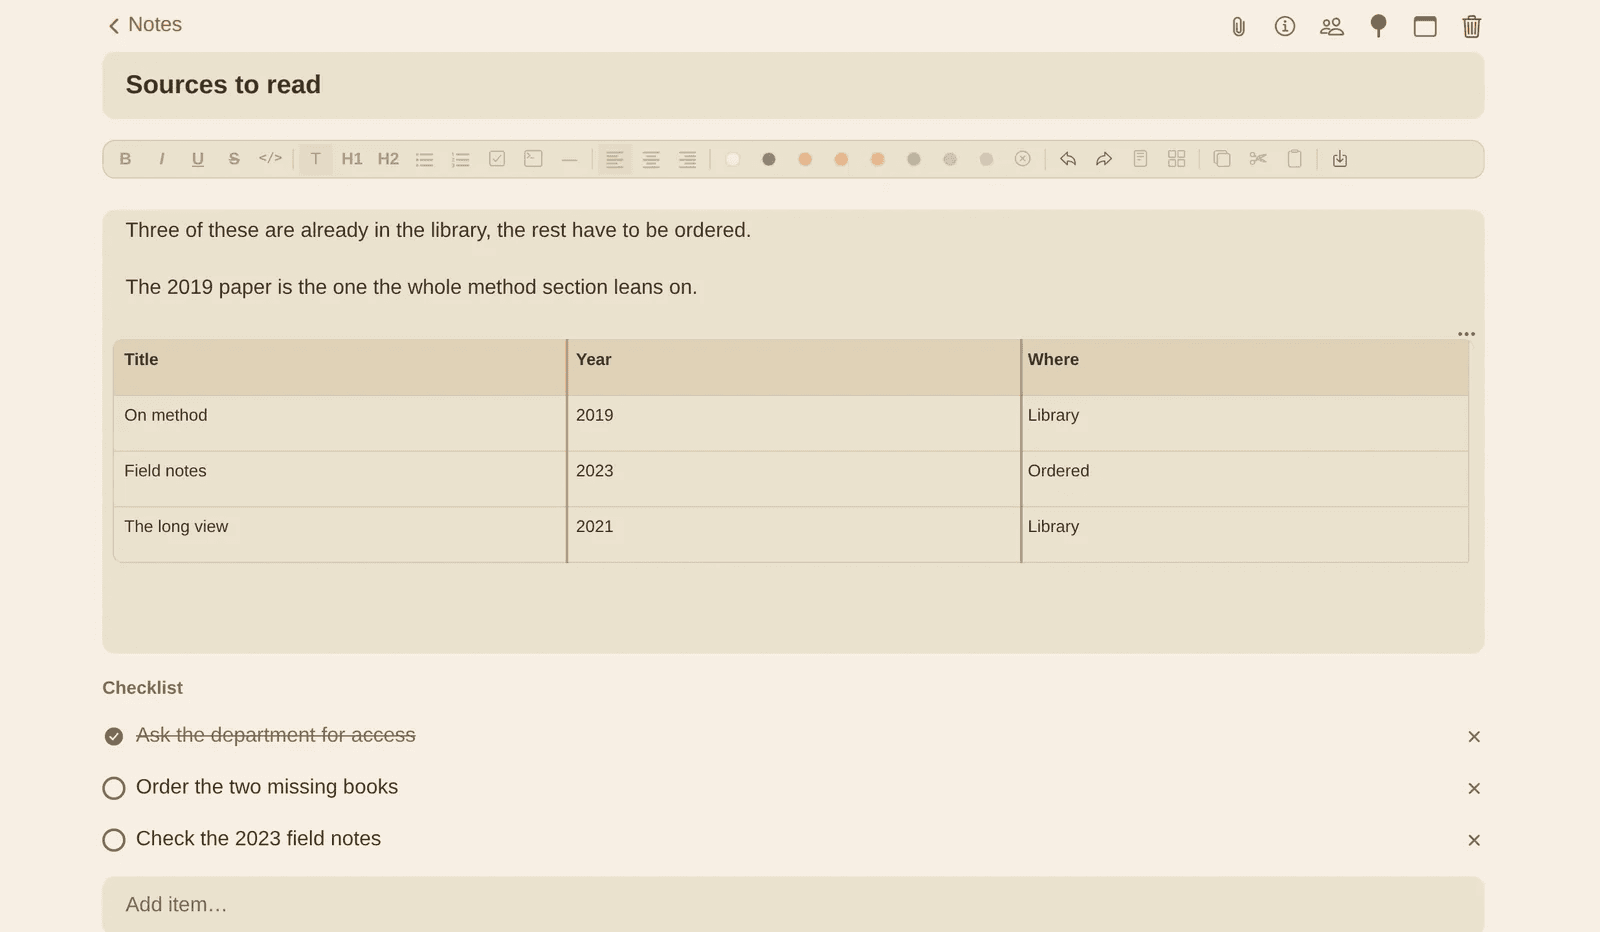Apply the H2 heading style
The height and width of the screenshot is (932, 1600).
click(x=388, y=159)
